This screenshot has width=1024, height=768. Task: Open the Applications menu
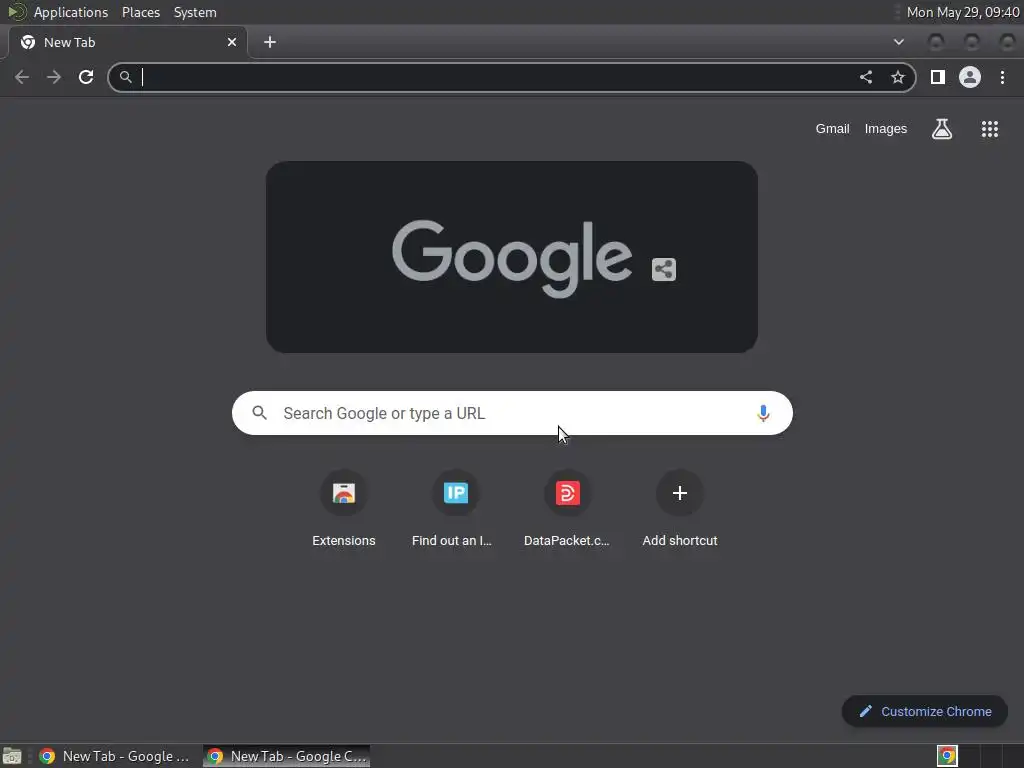point(71,12)
